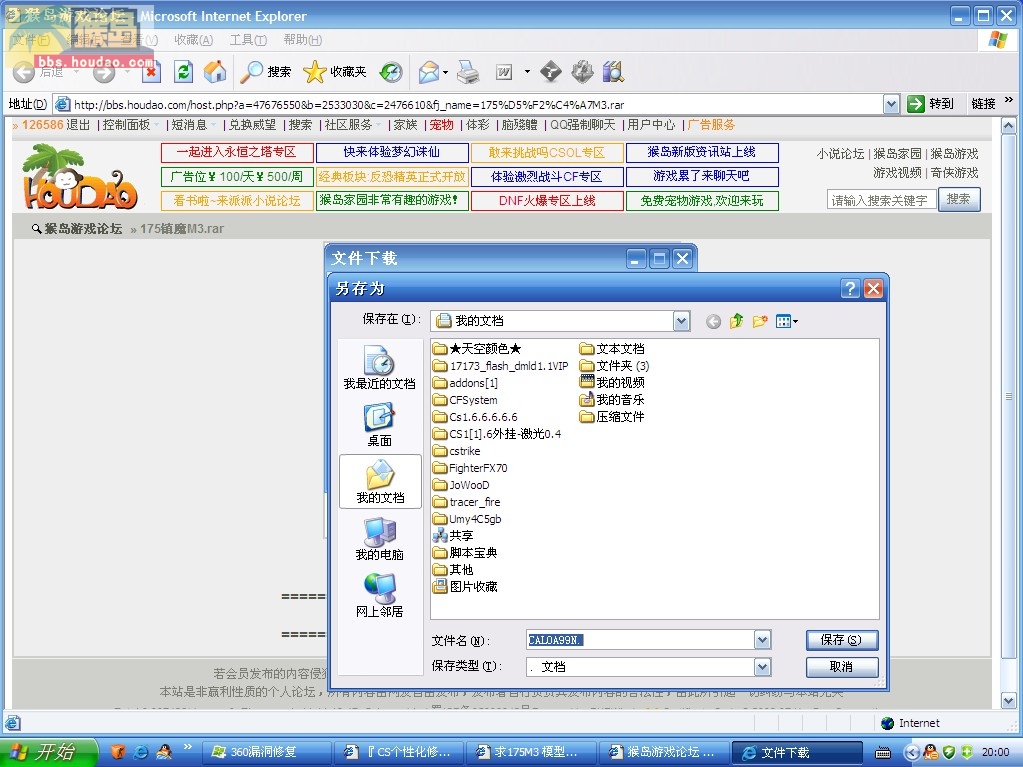The width and height of the screenshot is (1023, 767).
Task: Click the 请输入搜索关键字 search box
Action: coord(881,200)
